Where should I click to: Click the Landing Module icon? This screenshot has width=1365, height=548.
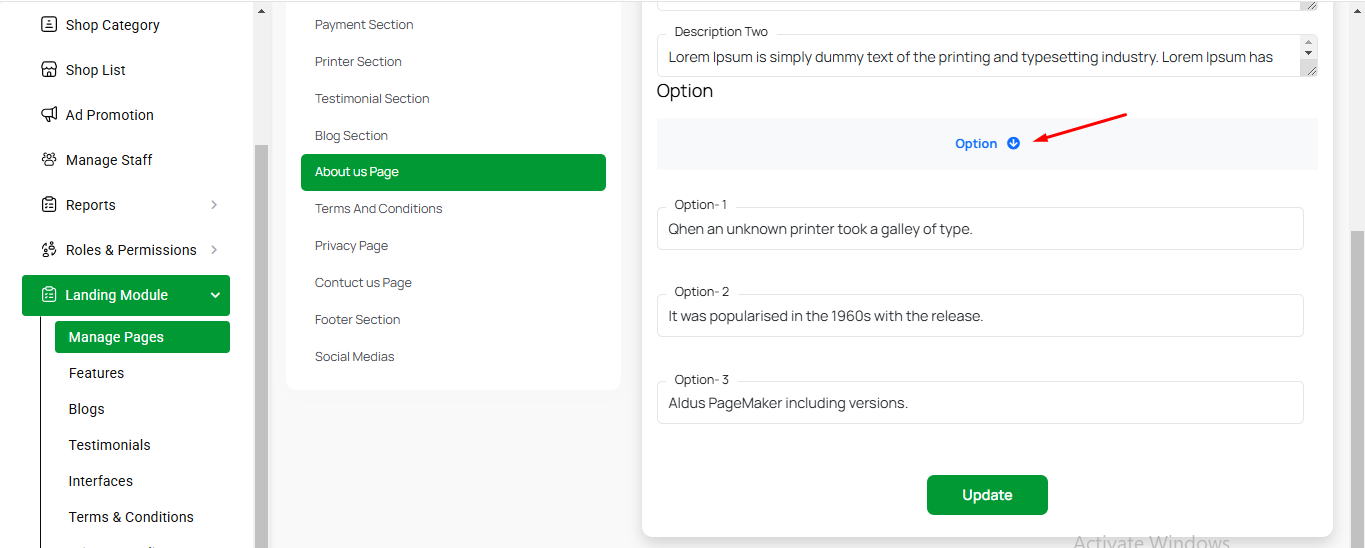(49, 295)
